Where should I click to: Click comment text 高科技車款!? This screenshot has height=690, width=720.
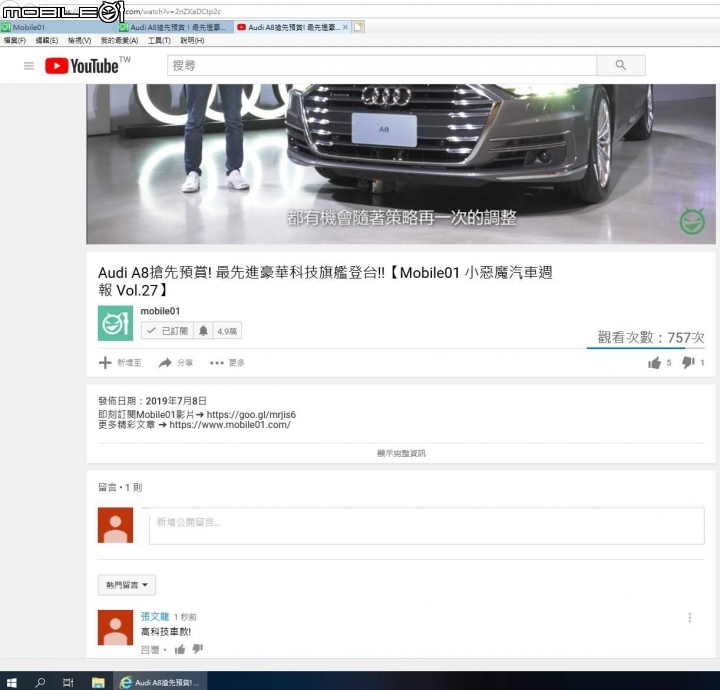[x=166, y=632]
